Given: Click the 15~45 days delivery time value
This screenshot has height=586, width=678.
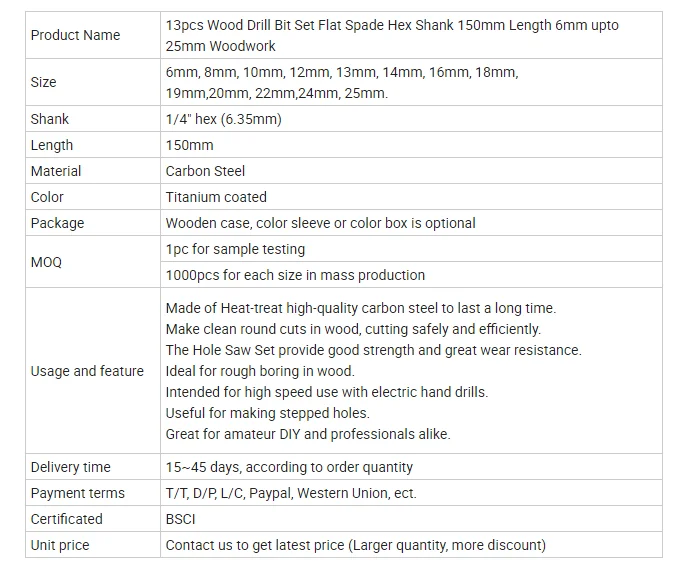Looking at the screenshot, I should click(x=289, y=467).
